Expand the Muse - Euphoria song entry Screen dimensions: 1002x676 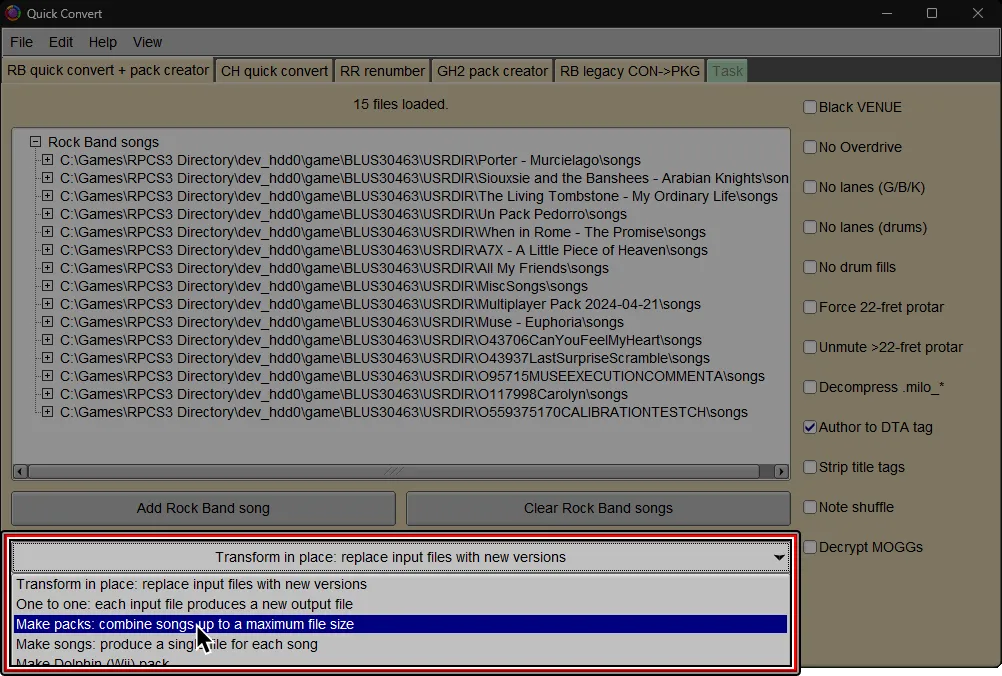tap(47, 322)
